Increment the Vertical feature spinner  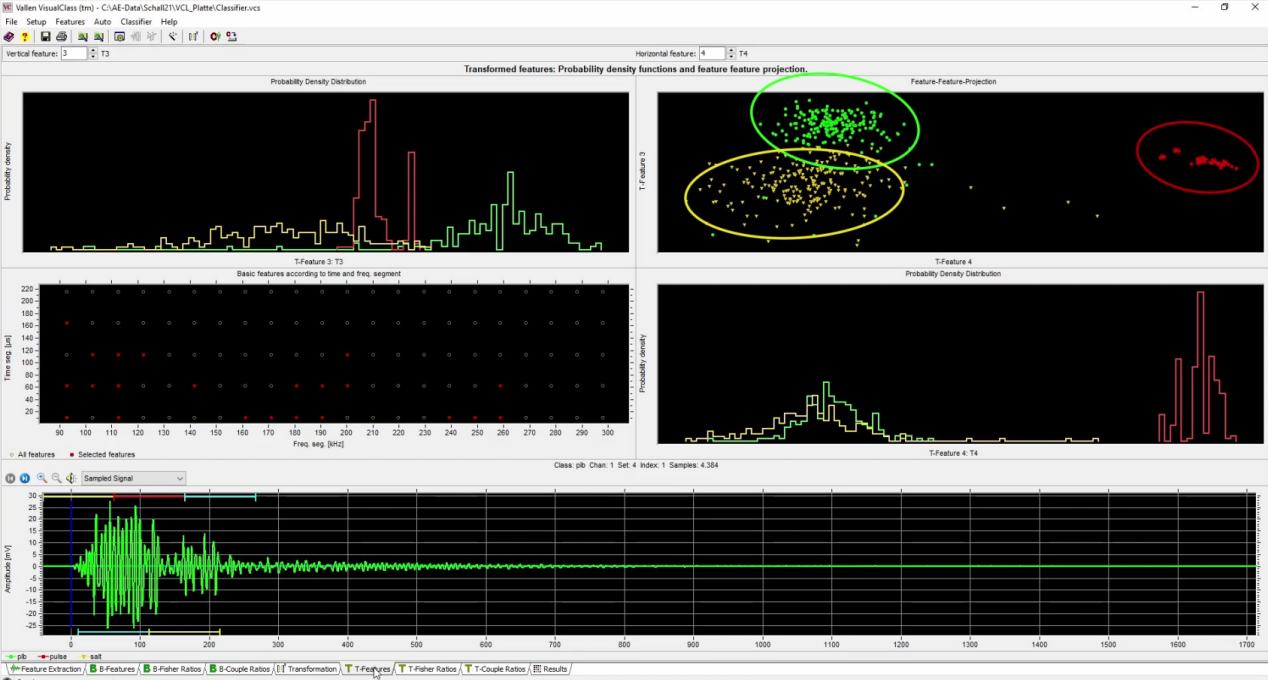[93, 50]
